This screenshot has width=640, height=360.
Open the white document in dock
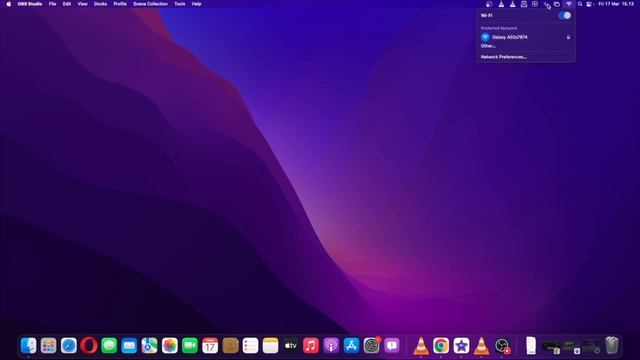click(531, 346)
